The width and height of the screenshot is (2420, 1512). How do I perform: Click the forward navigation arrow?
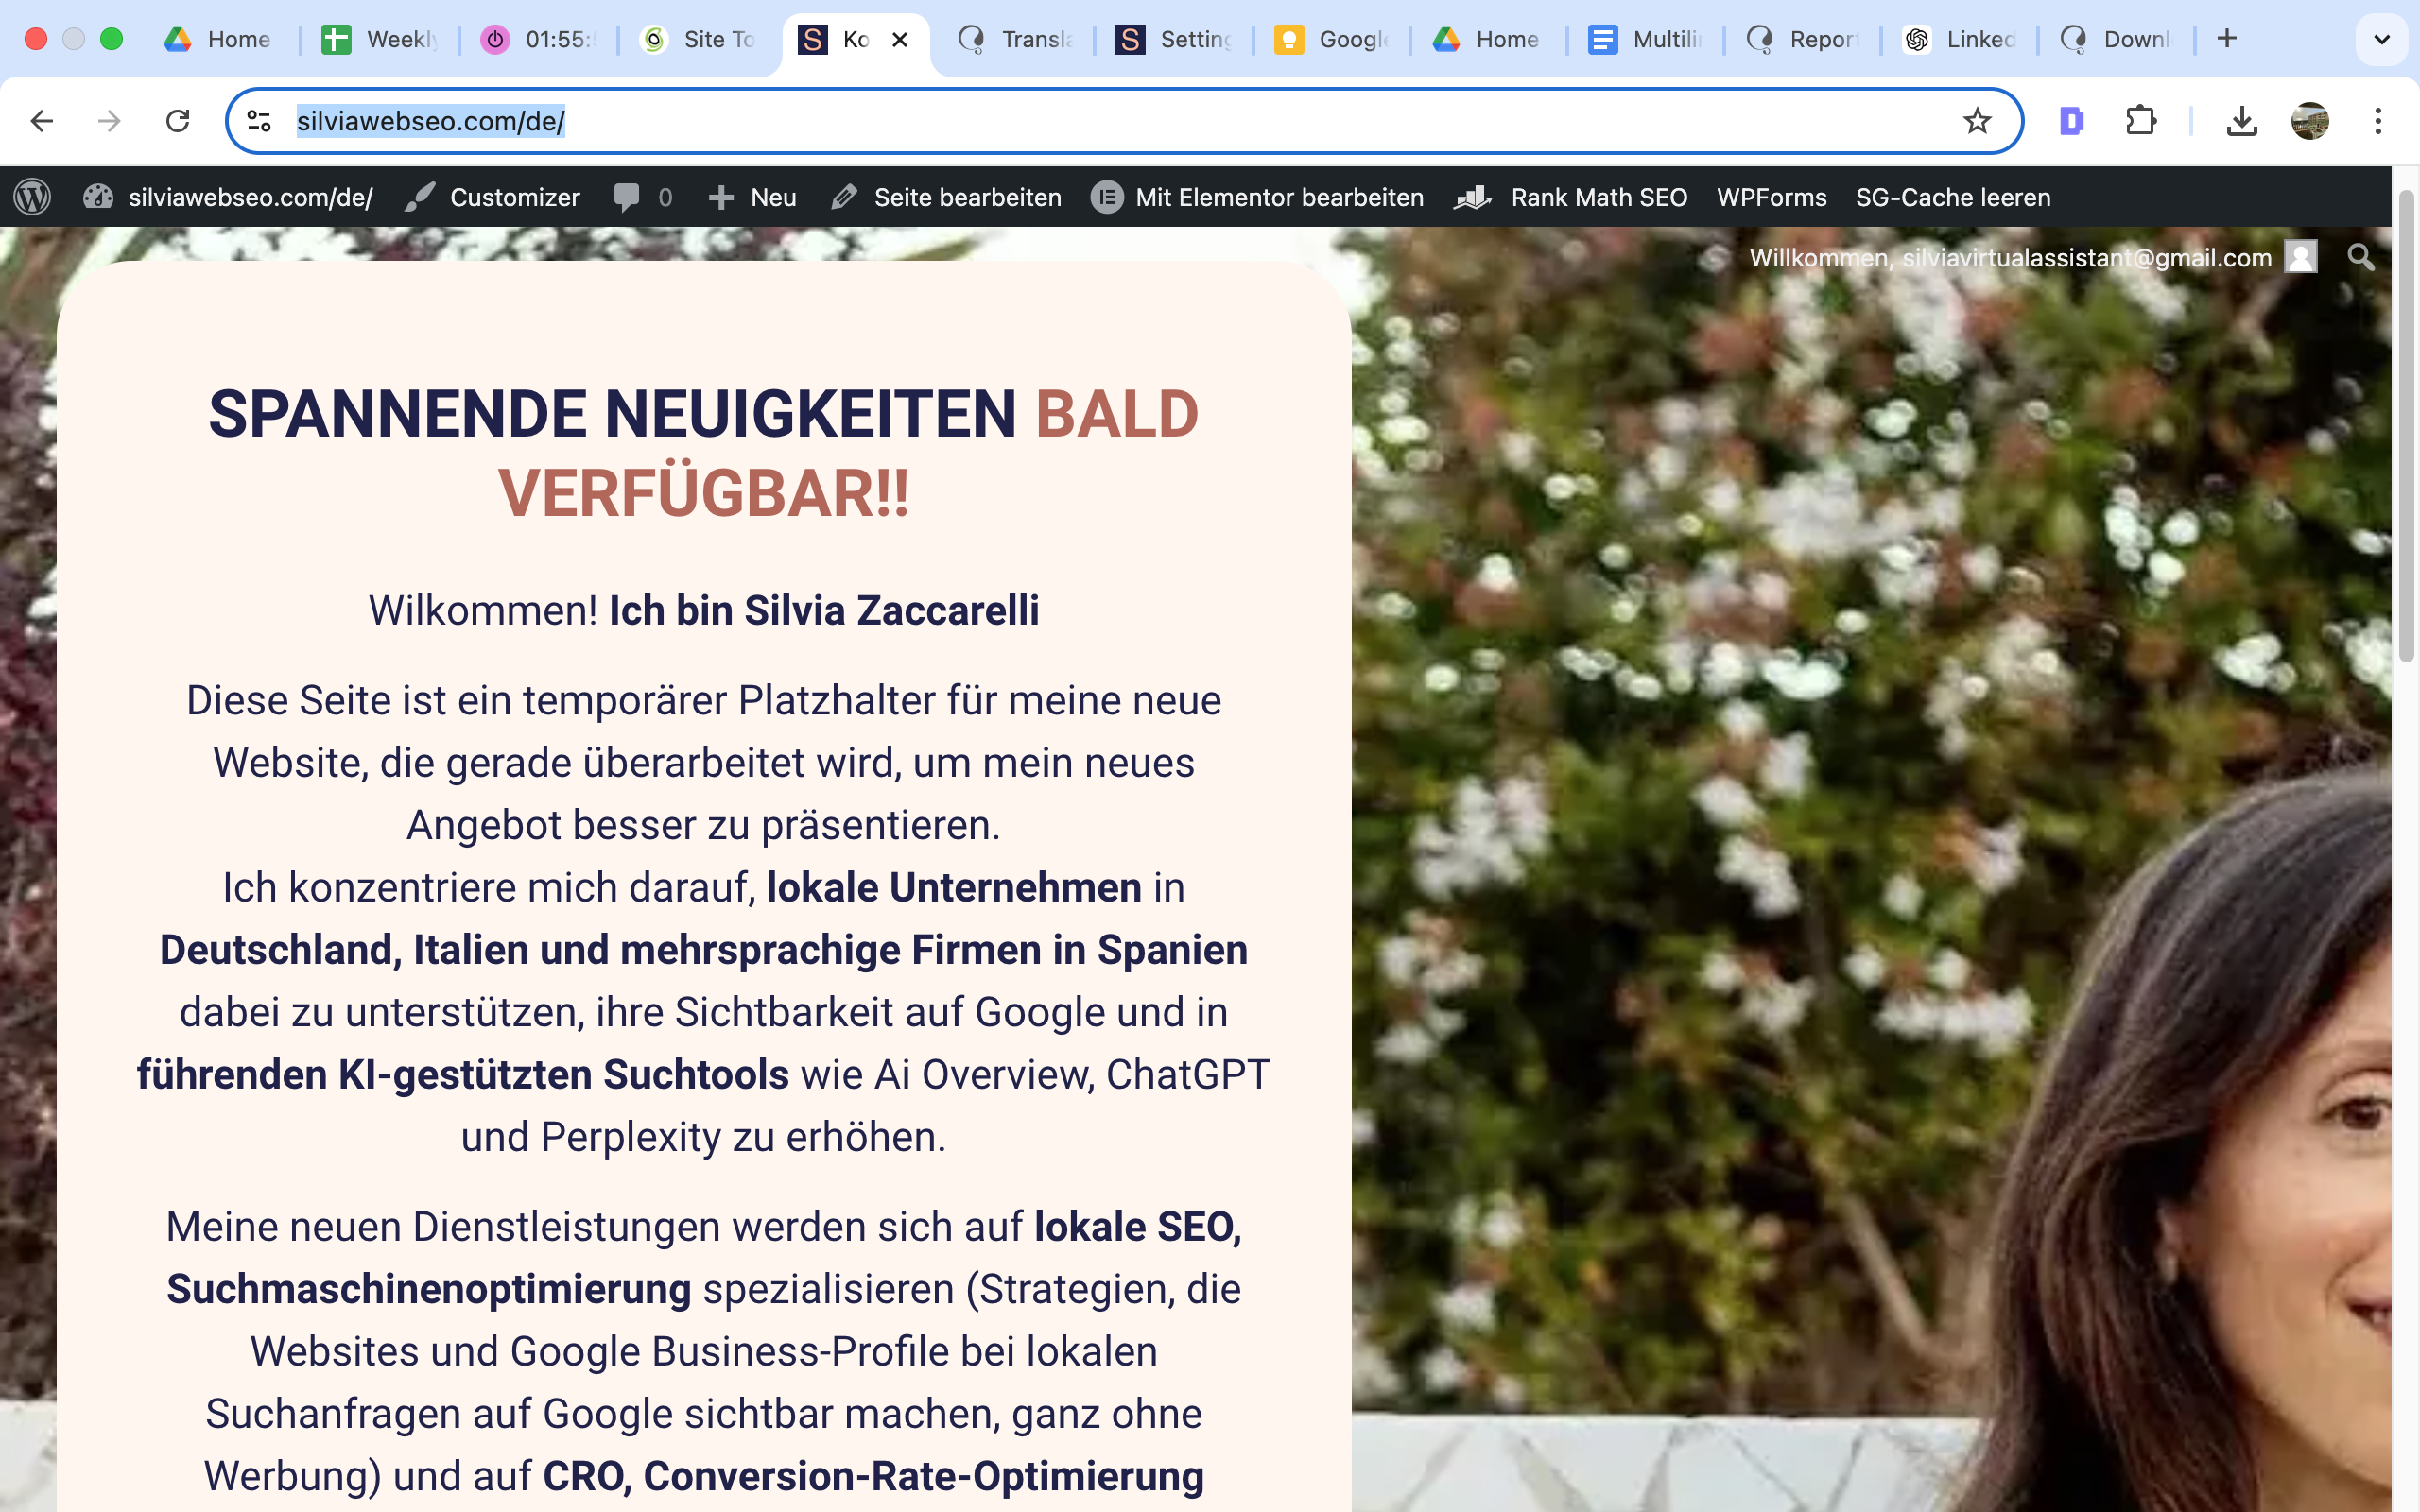pyautogui.click(x=109, y=121)
